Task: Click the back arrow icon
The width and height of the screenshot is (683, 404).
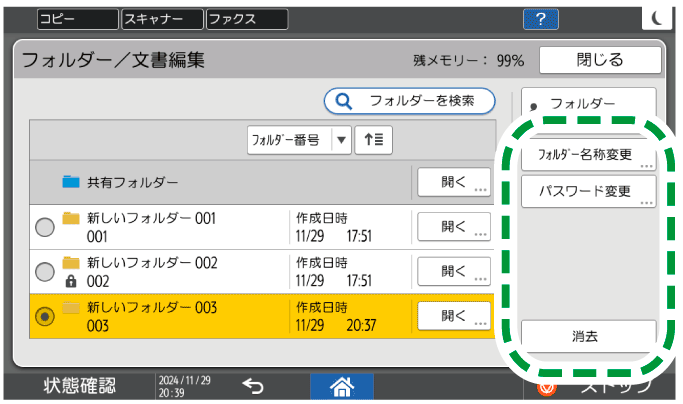Action: (253, 386)
